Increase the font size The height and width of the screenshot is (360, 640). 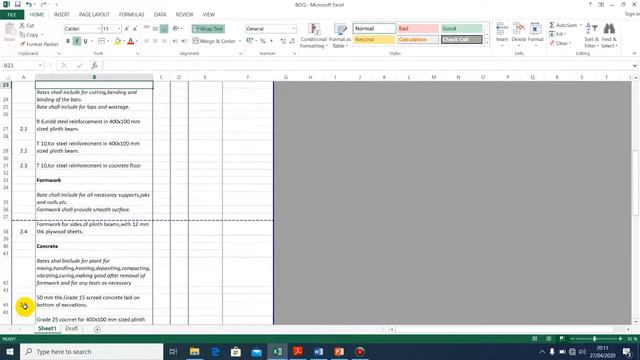coord(127,29)
